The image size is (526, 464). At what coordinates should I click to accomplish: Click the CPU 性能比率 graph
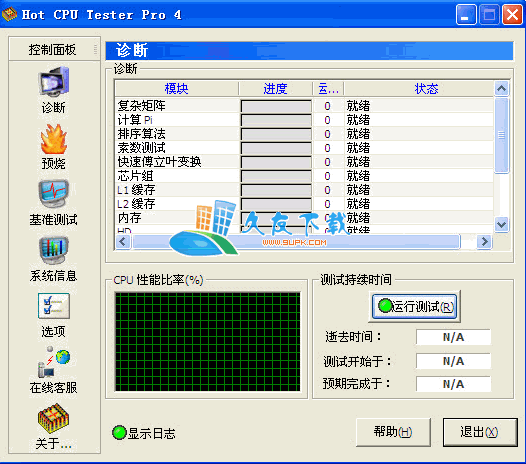208,342
